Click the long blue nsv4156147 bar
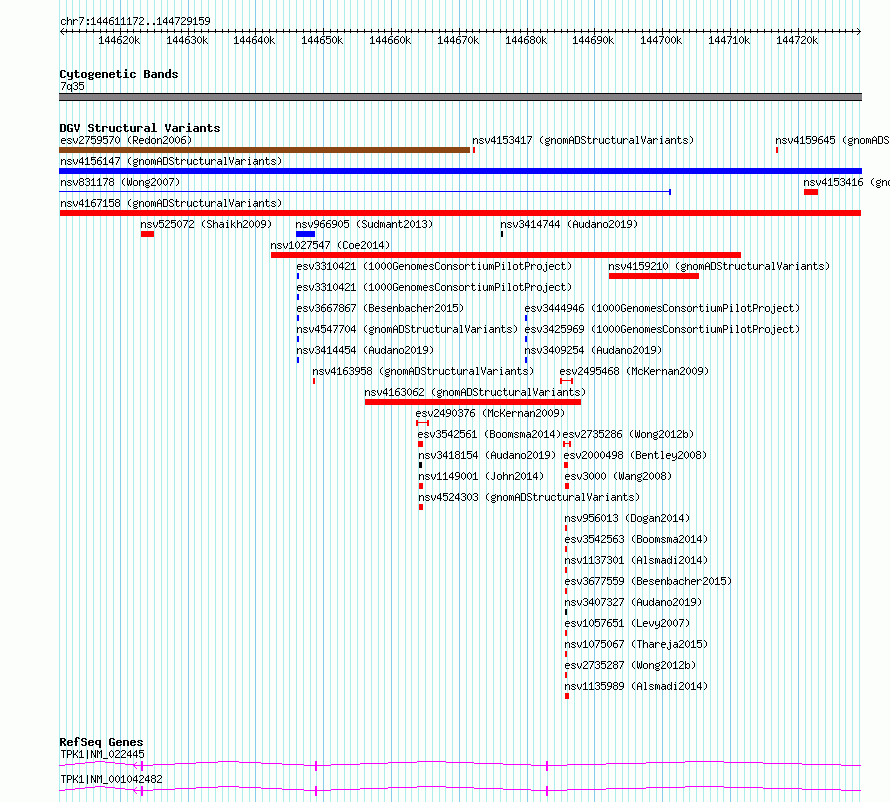This screenshot has width=890, height=802. [x=460, y=171]
